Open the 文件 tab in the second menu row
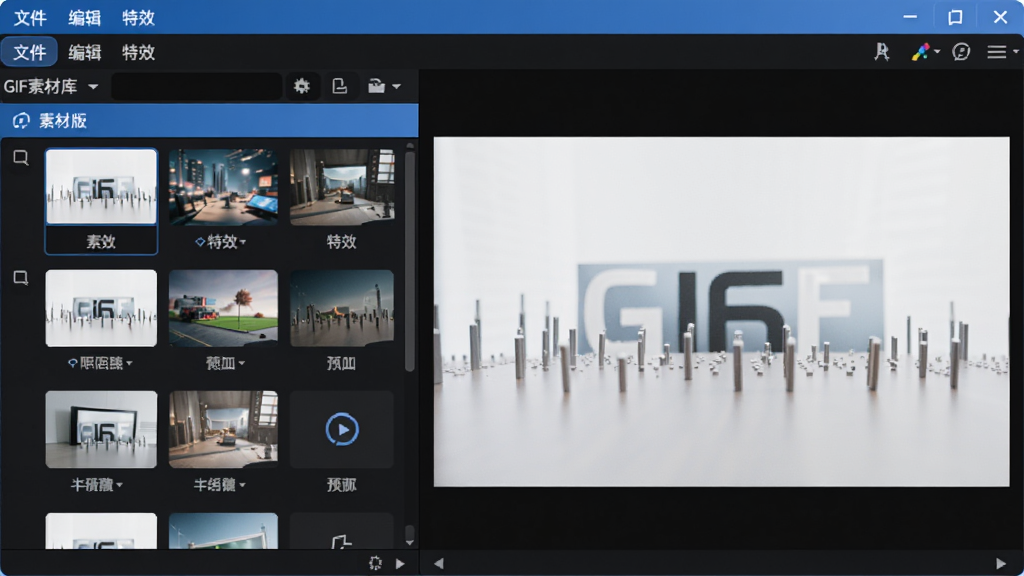This screenshot has width=1024, height=576. [29, 52]
